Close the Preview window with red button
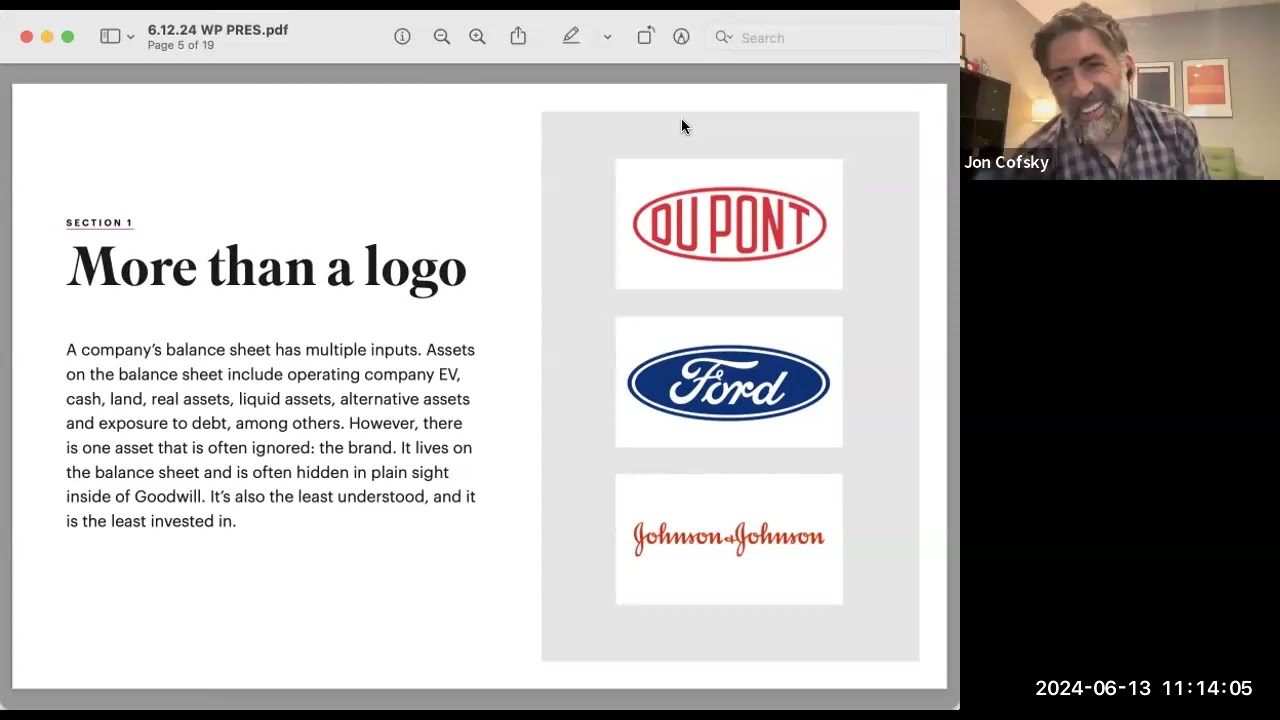The image size is (1280, 720). [x=27, y=37]
